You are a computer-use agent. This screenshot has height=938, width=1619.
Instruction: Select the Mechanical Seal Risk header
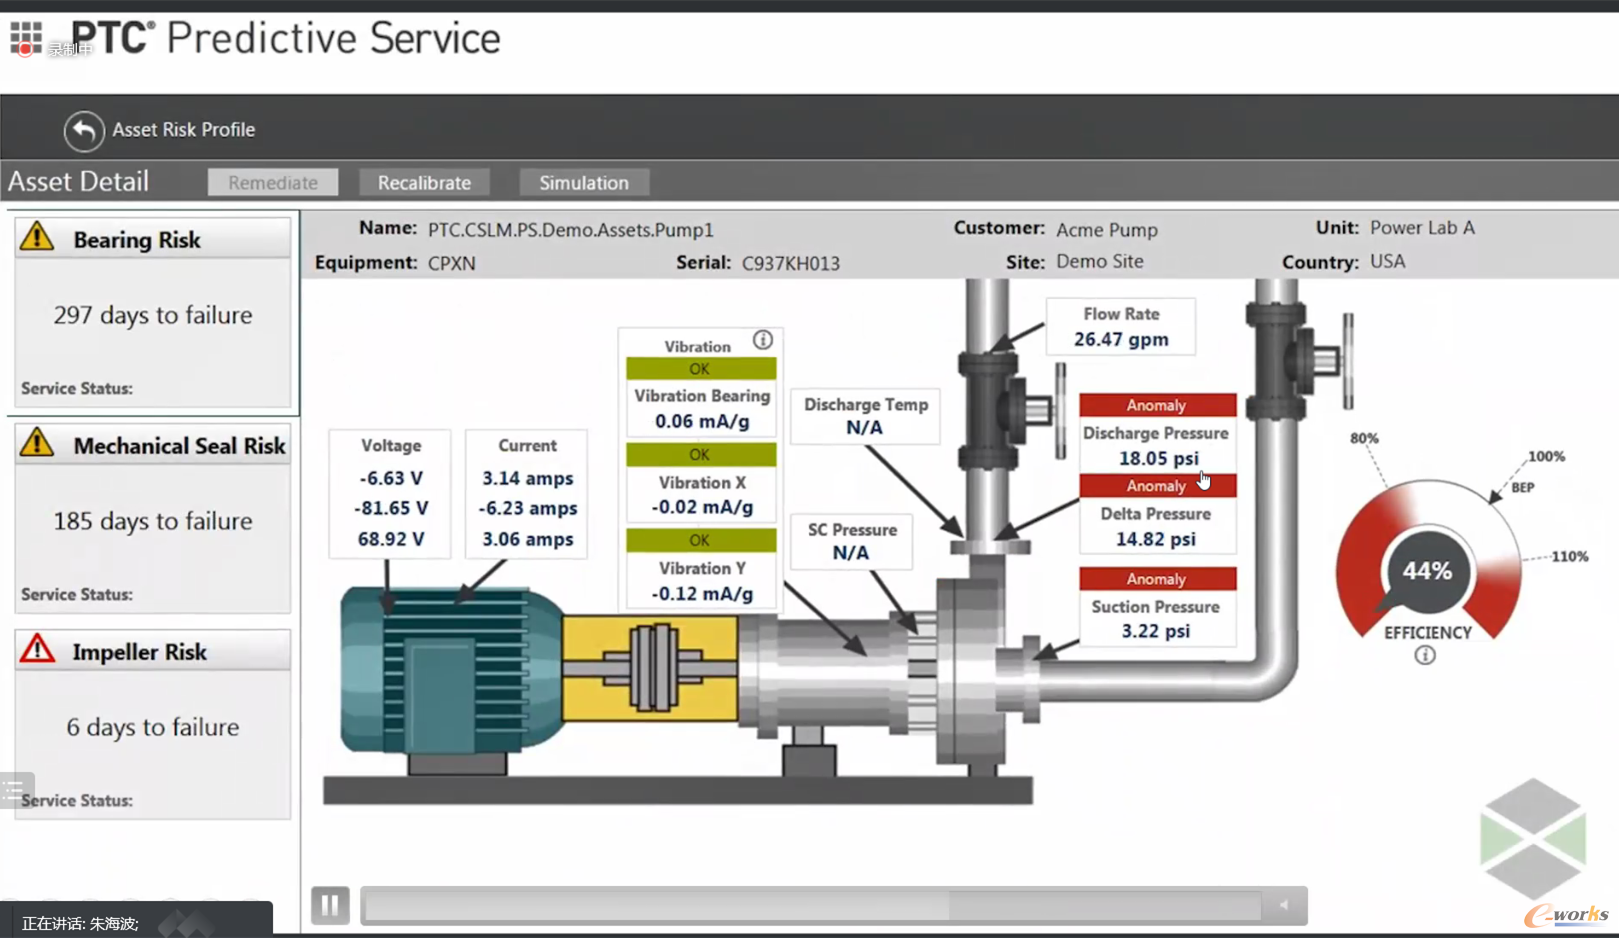[x=153, y=445]
